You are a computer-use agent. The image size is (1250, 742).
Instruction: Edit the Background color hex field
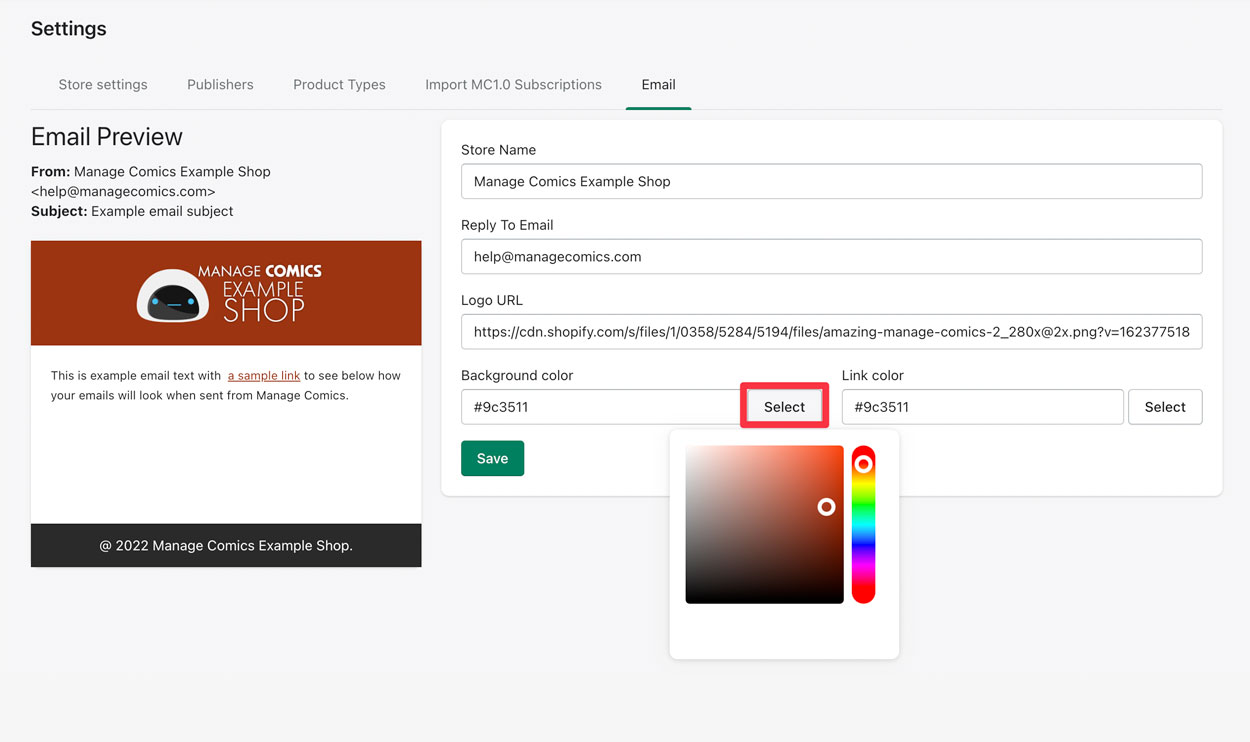pos(600,407)
